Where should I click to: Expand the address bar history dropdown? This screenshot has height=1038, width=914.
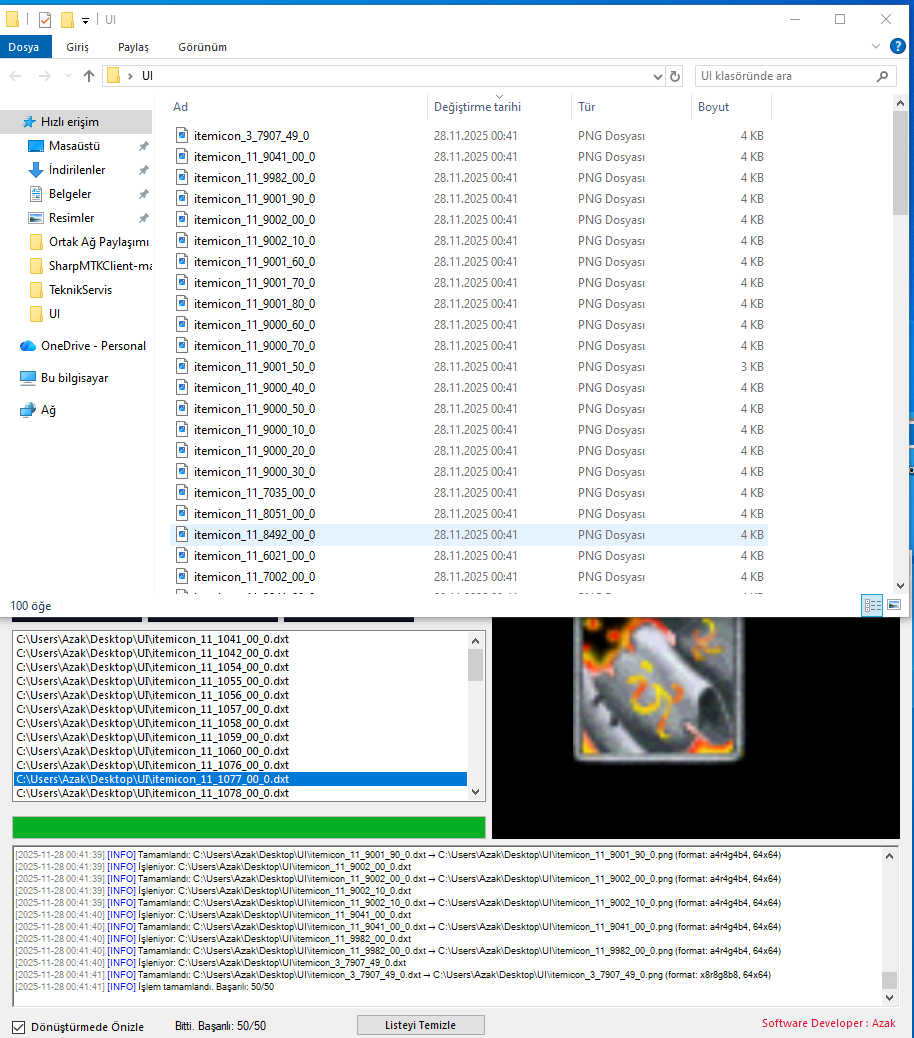pos(657,76)
